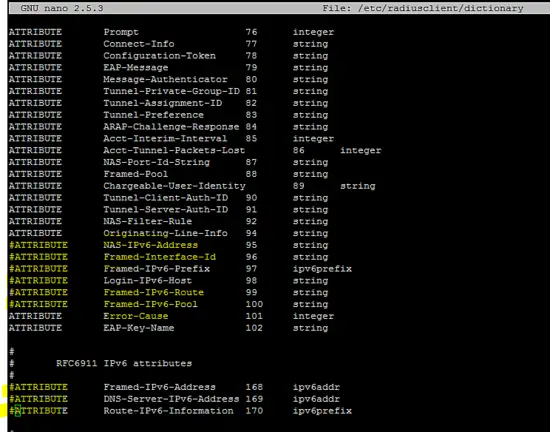Click the file path '/etc/radiusclient/dictionary' in header
550x432 pixels.
(441, 8)
